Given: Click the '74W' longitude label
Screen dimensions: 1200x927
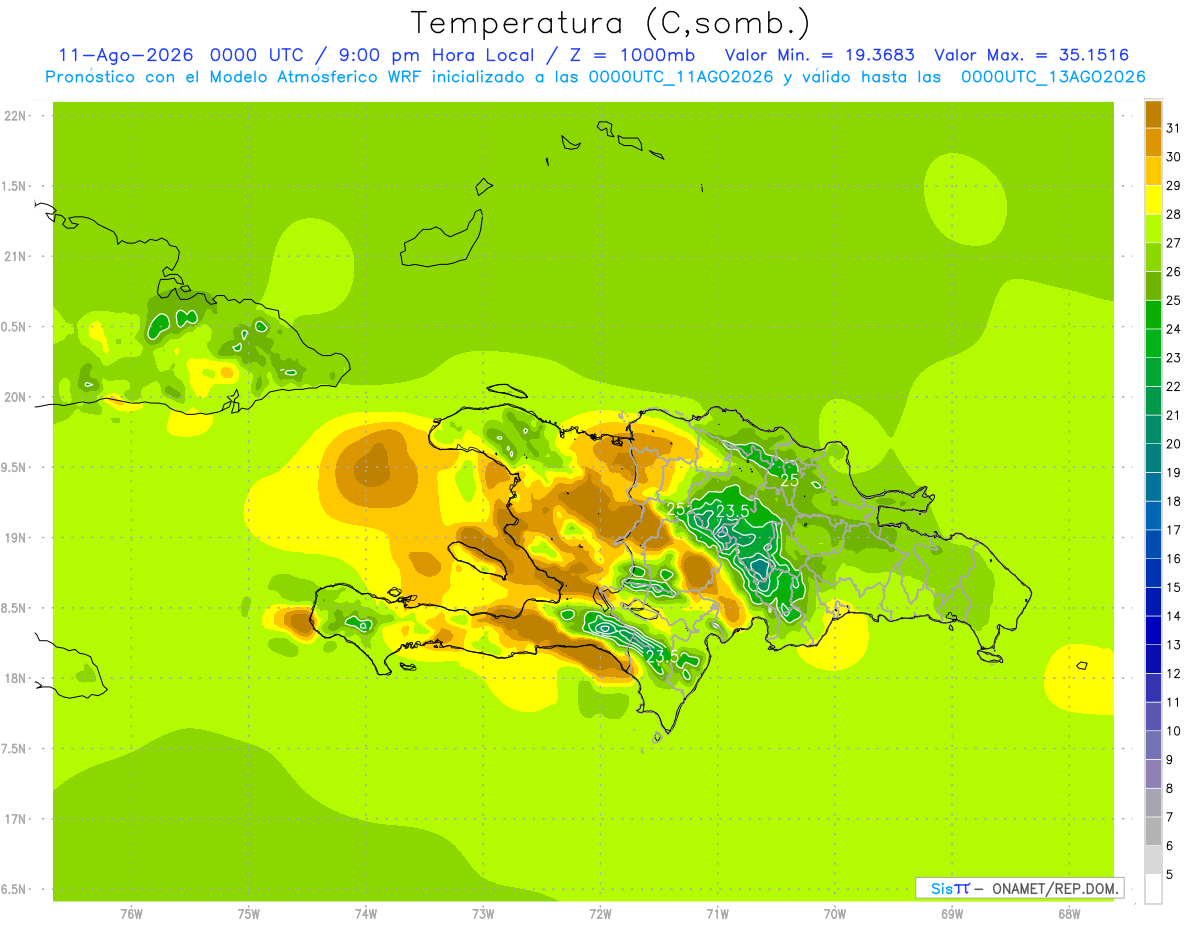Looking at the screenshot, I should (365, 914).
